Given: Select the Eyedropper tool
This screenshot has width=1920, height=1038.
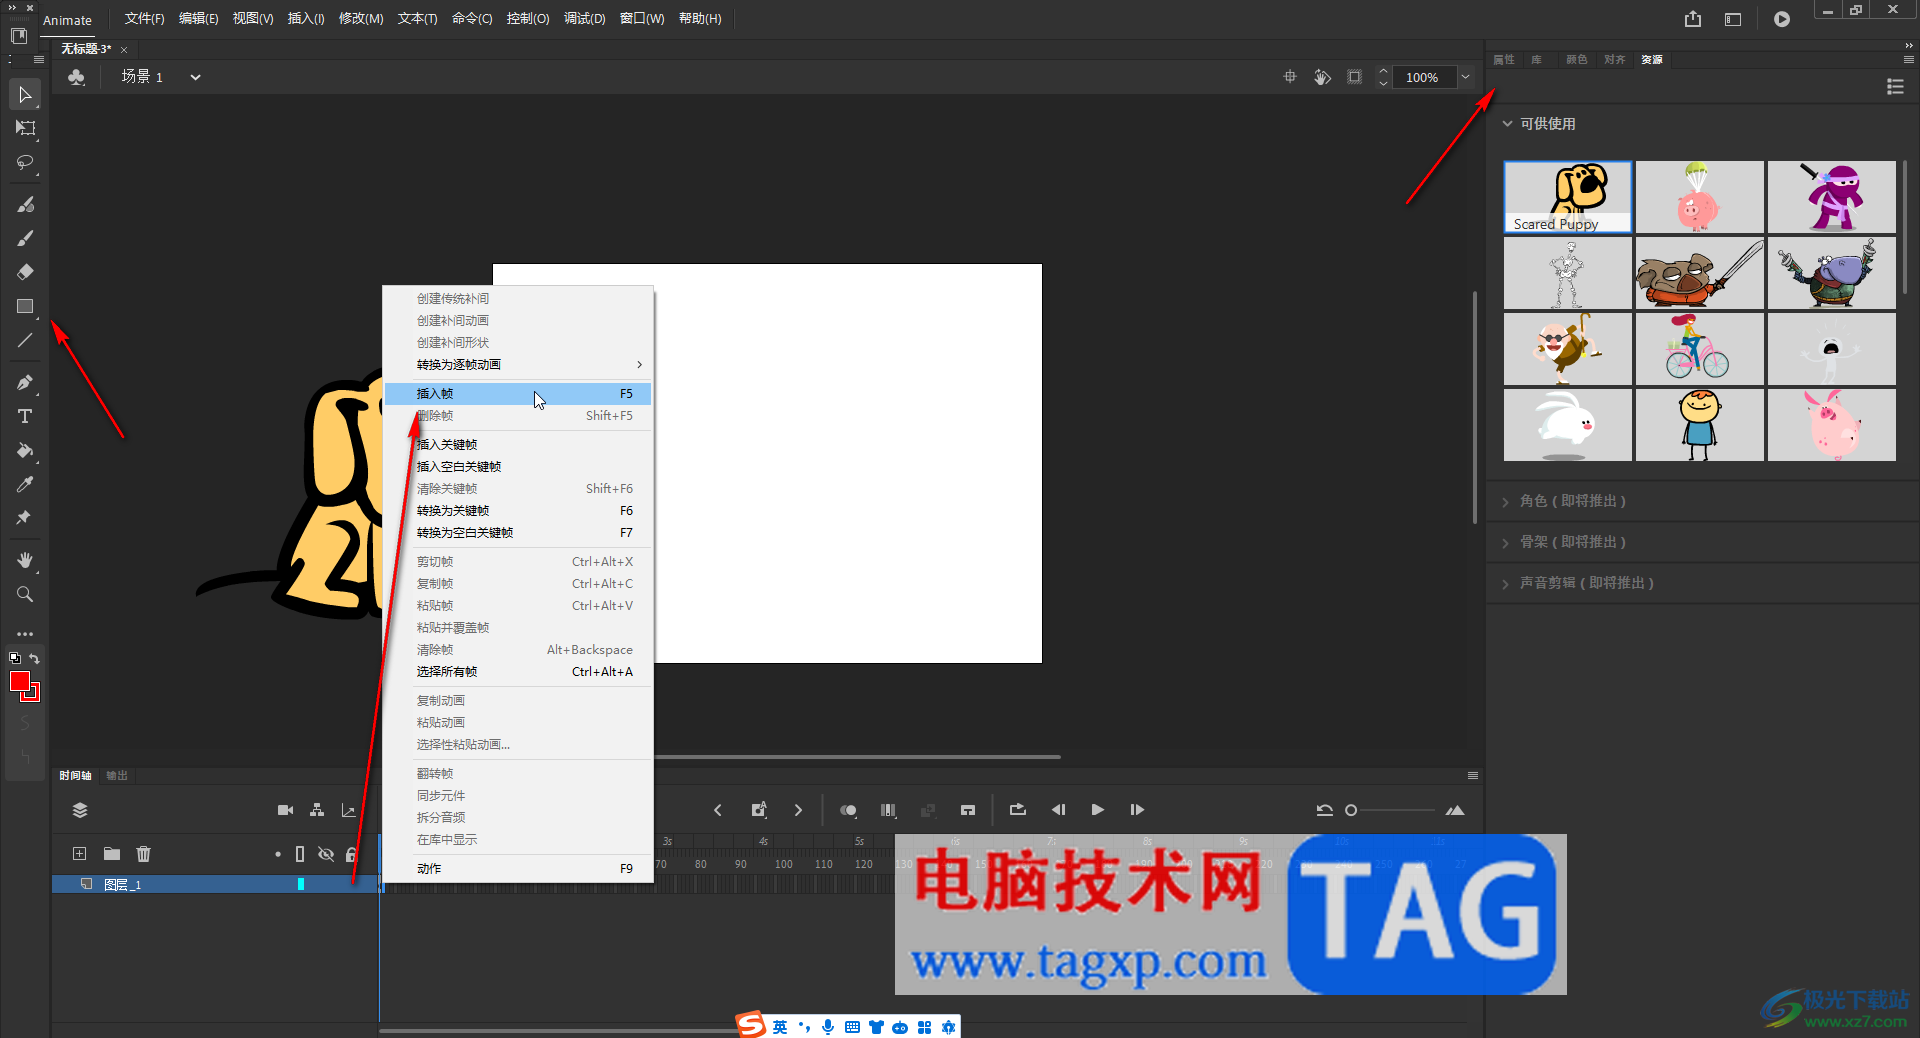Looking at the screenshot, I should [25, 484].
